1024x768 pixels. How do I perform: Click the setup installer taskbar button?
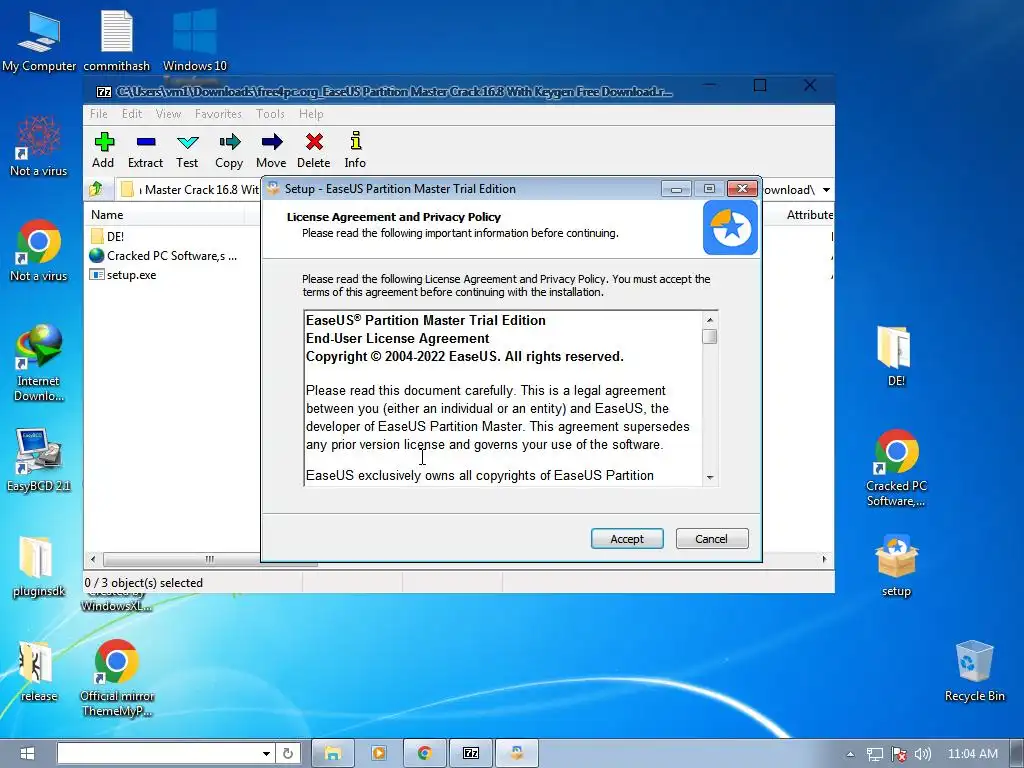517,754
